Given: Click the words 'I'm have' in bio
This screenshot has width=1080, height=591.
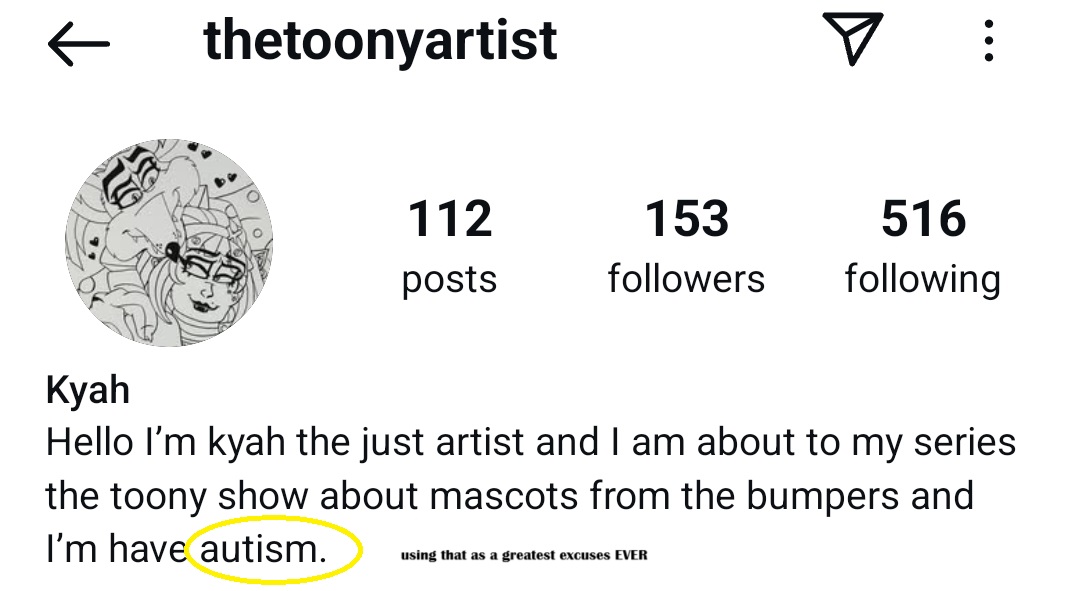Looking at the screenshot, I should (116, 549).
